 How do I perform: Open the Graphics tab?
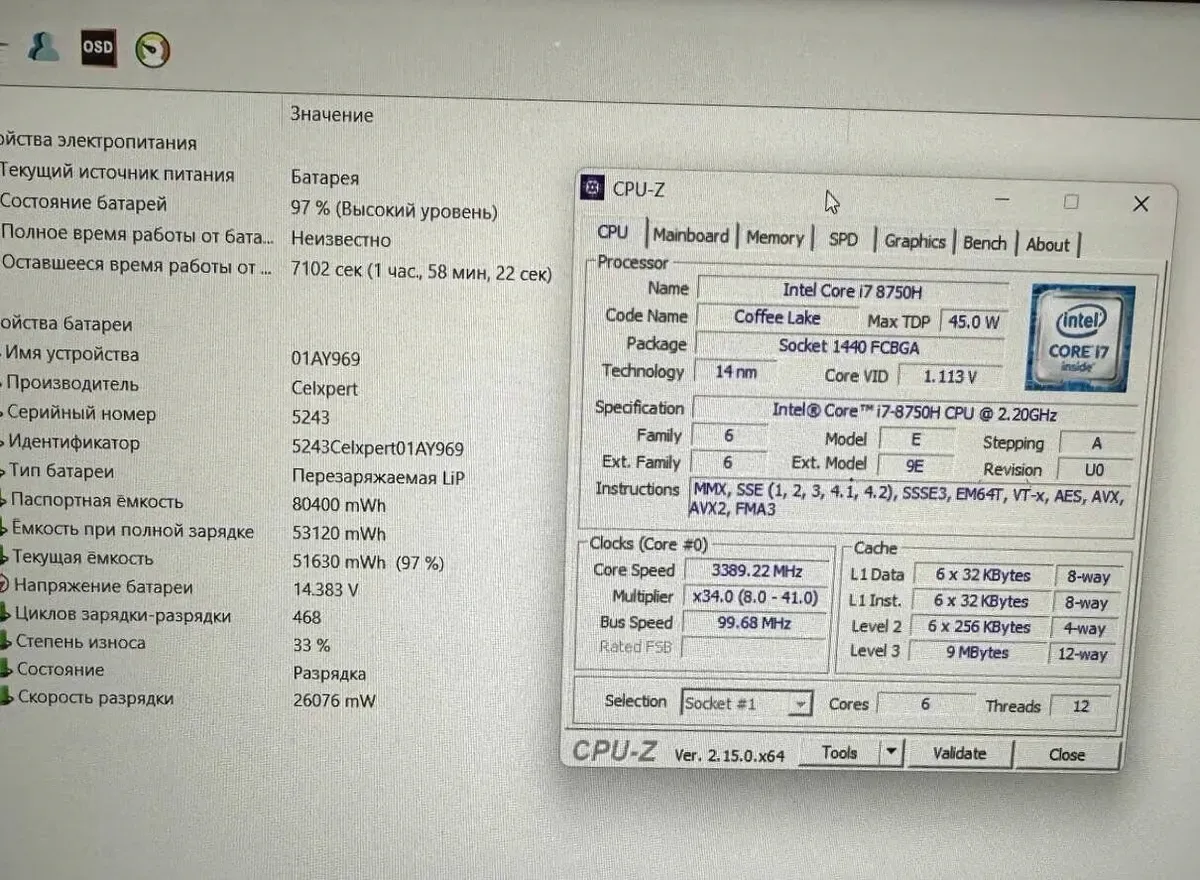coord(914,241)
